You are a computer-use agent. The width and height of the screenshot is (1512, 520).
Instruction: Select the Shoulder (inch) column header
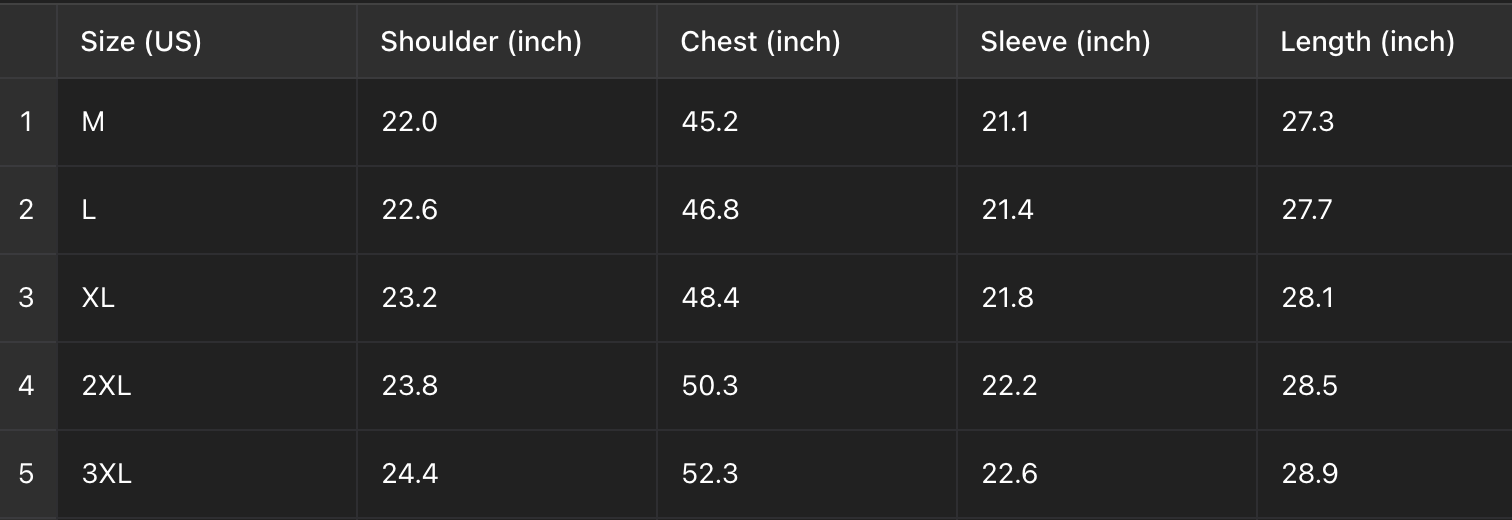(x=507, y=41)
